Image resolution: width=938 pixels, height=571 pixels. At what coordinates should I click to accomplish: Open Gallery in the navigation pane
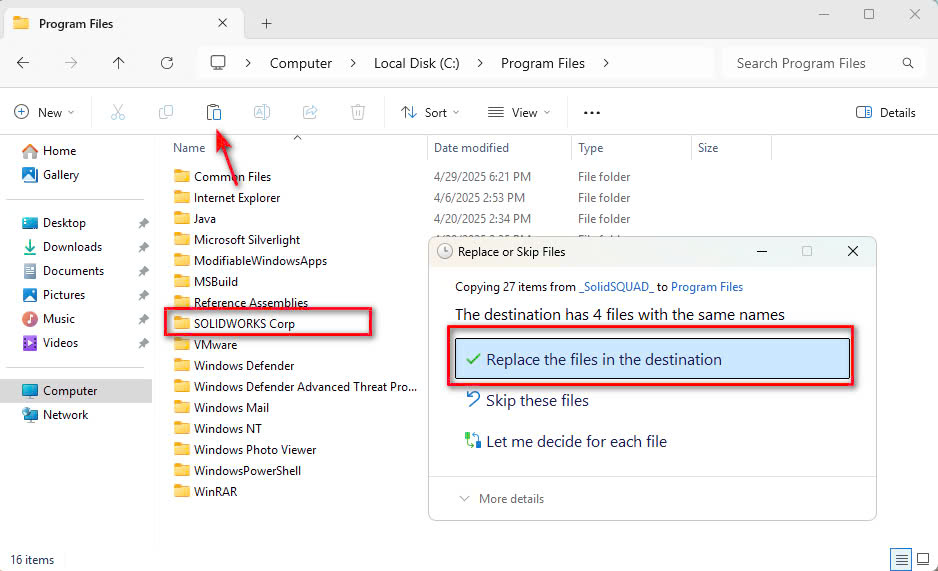[x=50, y=175]
